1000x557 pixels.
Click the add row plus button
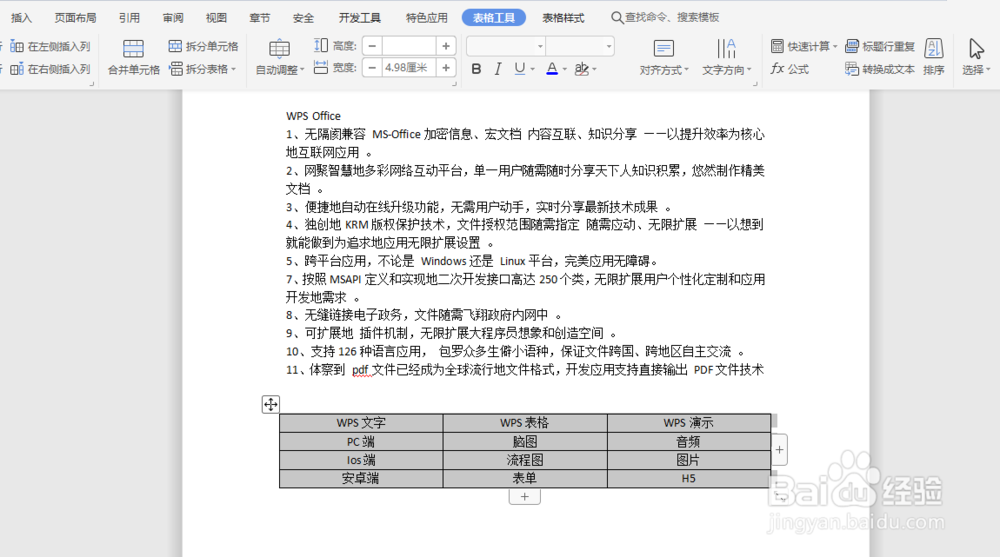coord(524,496)
